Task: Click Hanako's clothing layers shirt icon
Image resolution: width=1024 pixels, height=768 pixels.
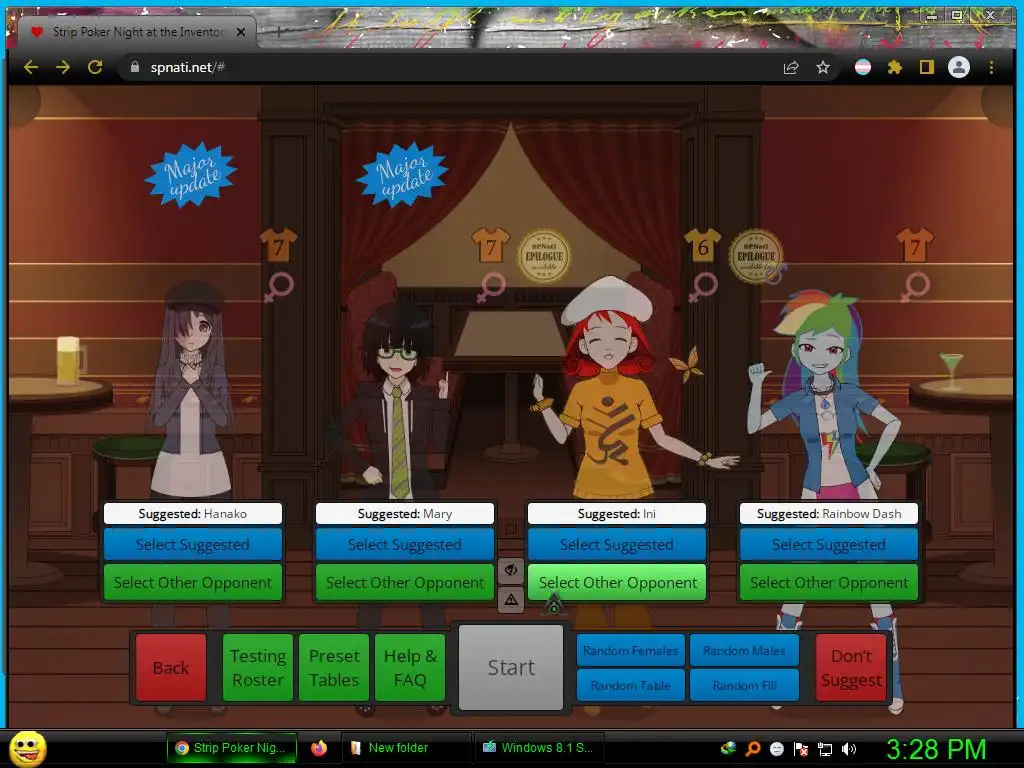Action: pyautogui.click(x=278, y=246)
